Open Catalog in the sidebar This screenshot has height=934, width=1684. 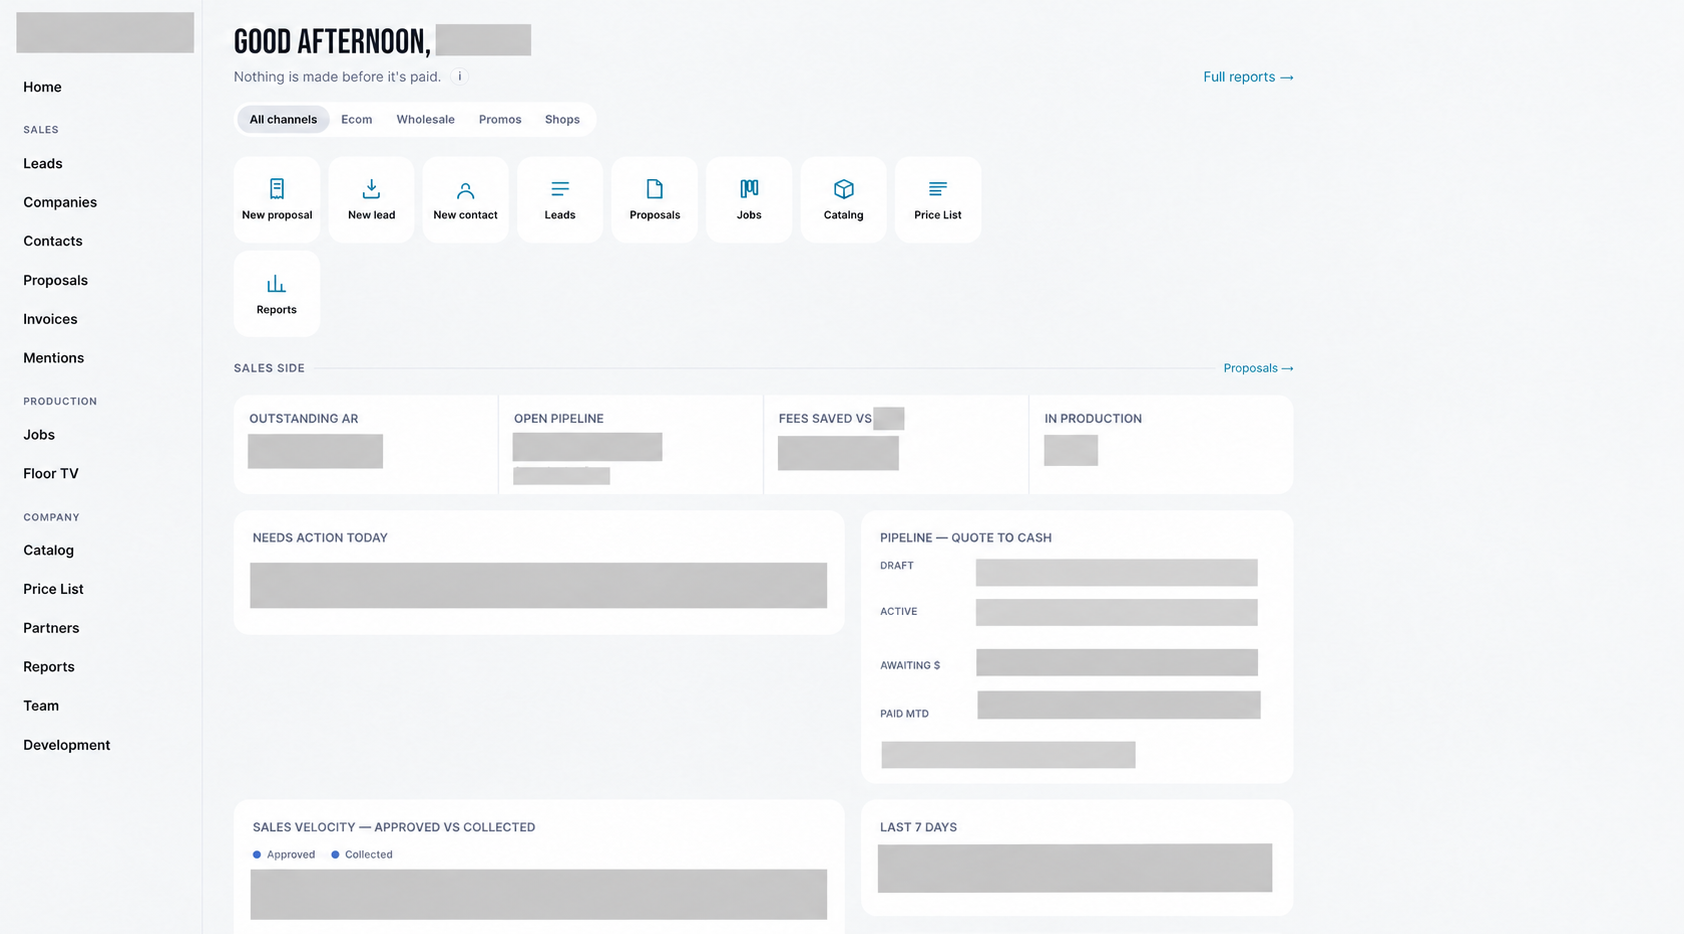[x=49, y=550]
